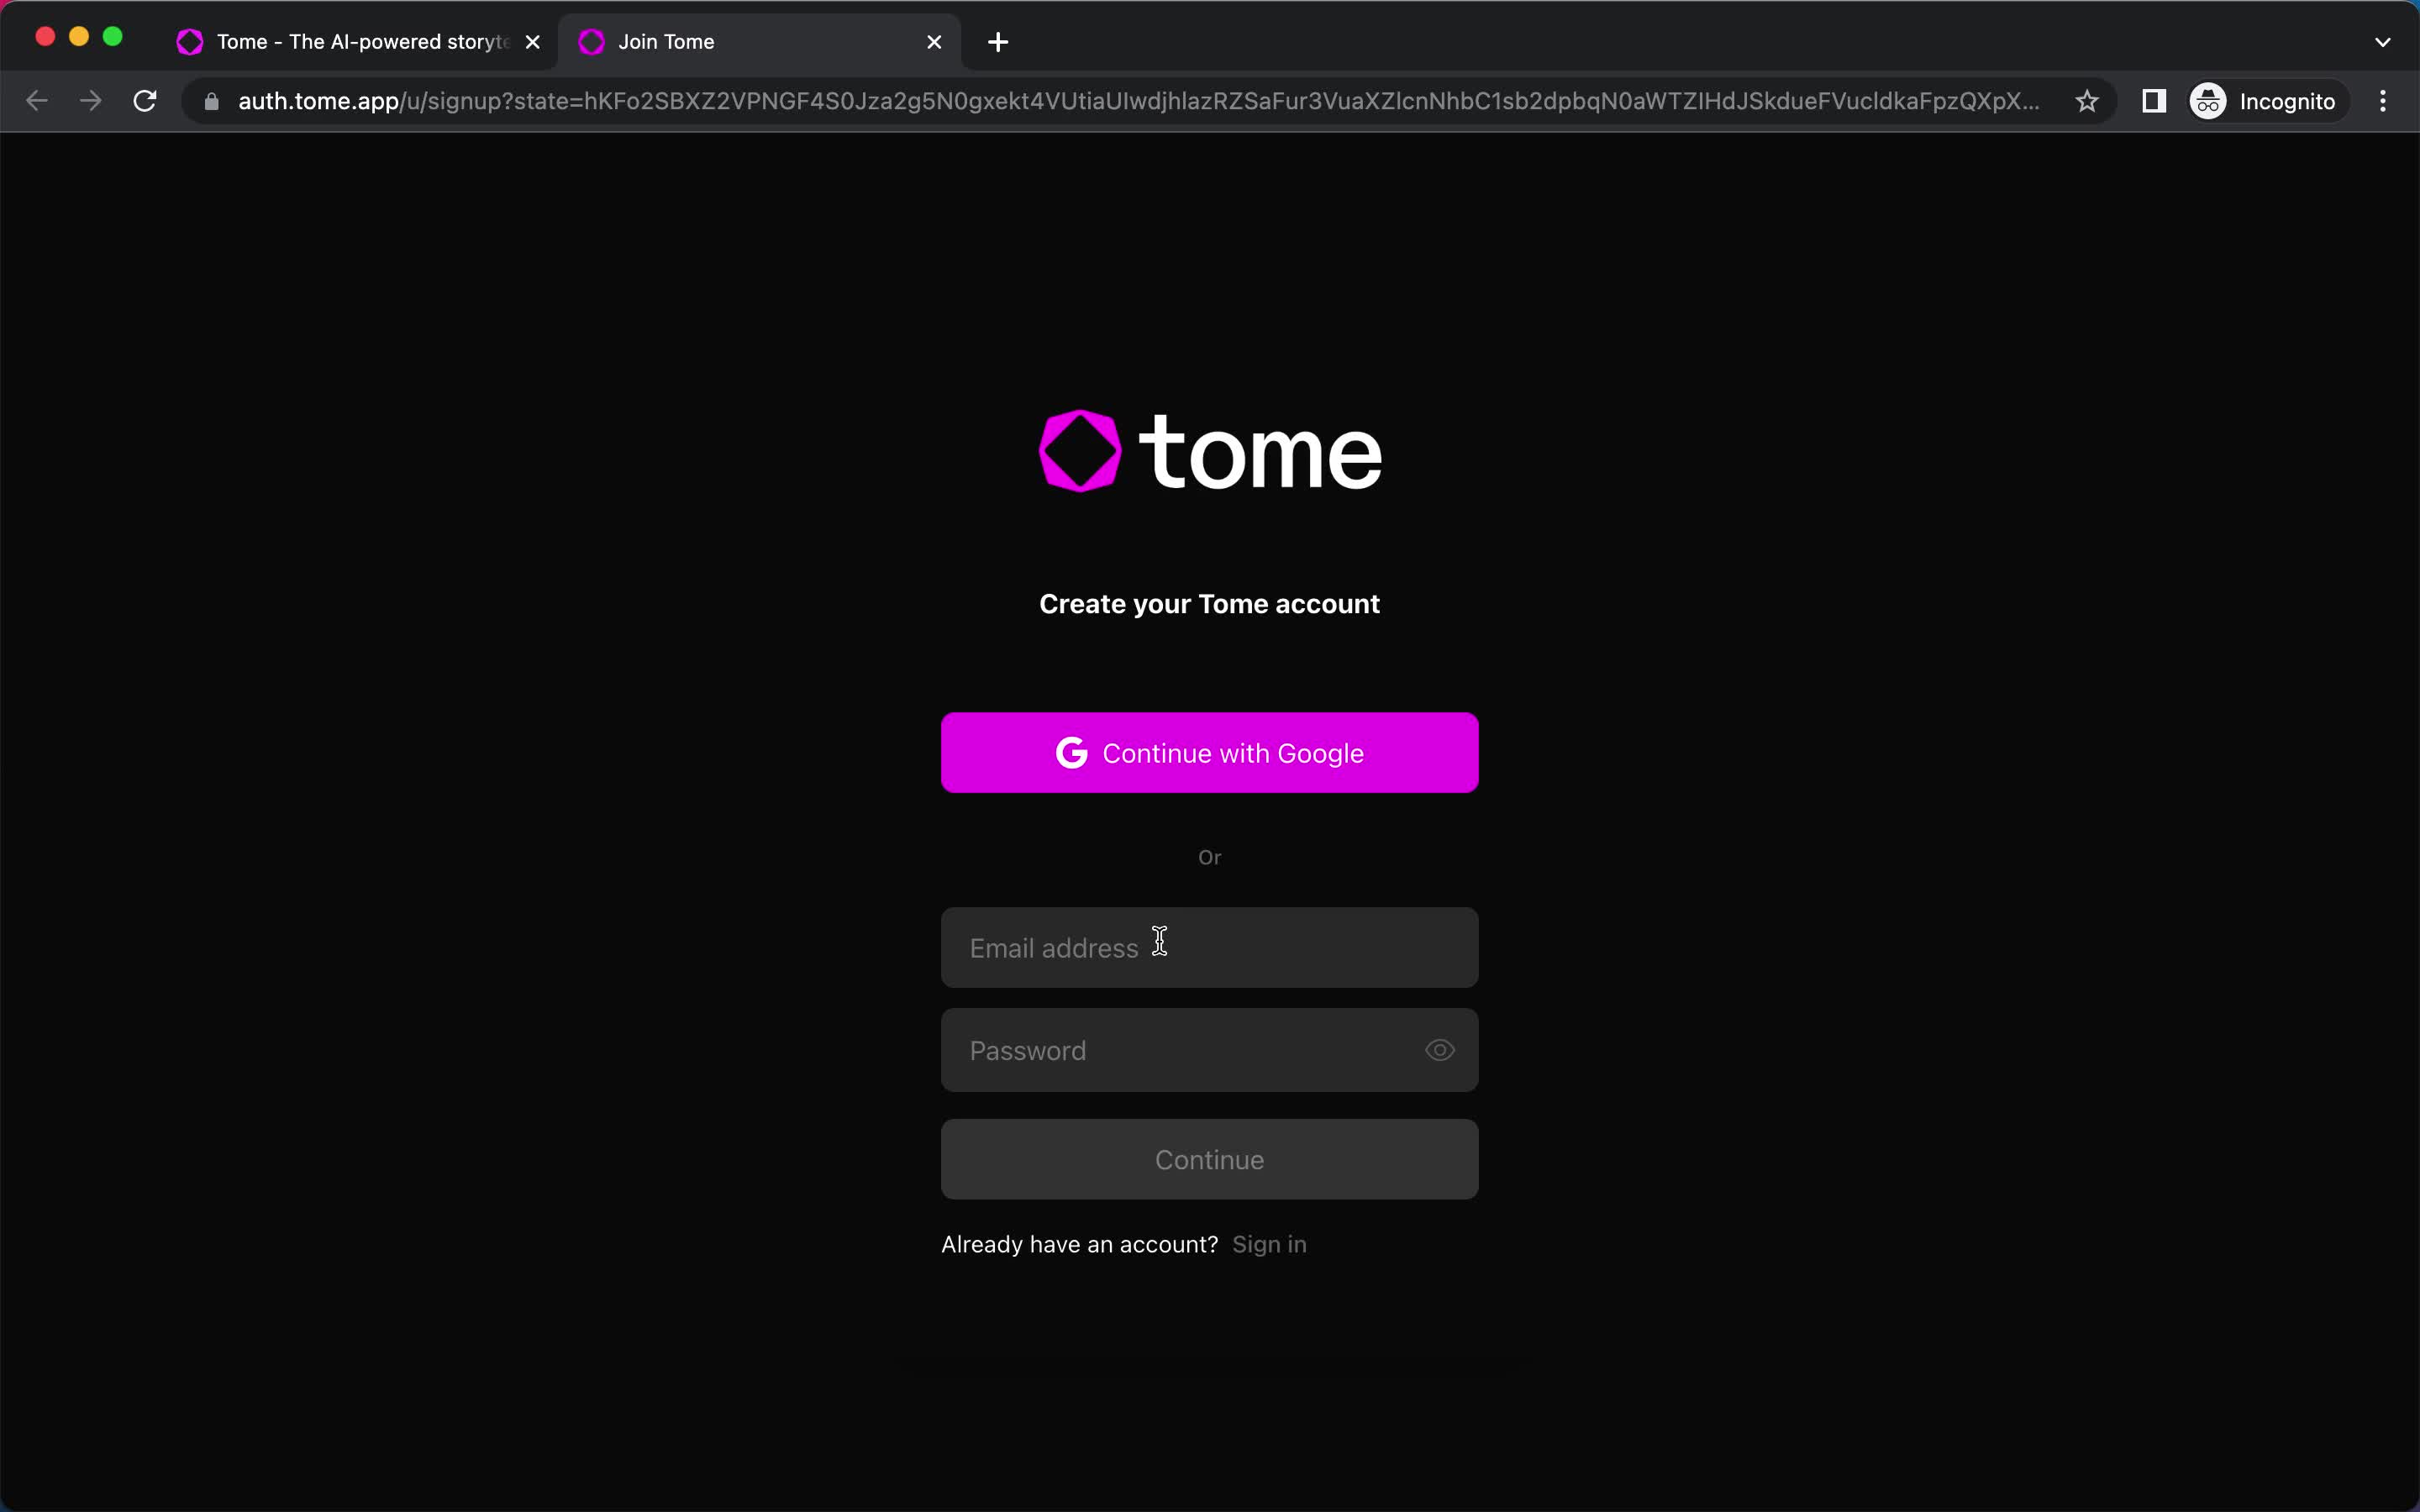2420x1512 pixels.
Task: Click the 'Or' divider label
Action: 1209,857
